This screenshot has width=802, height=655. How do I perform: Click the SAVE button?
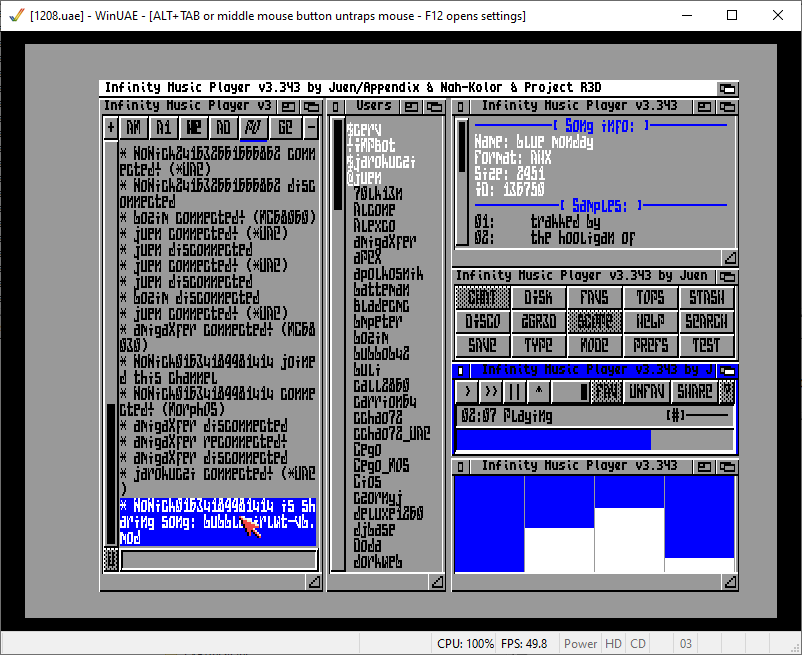point(482,346)
